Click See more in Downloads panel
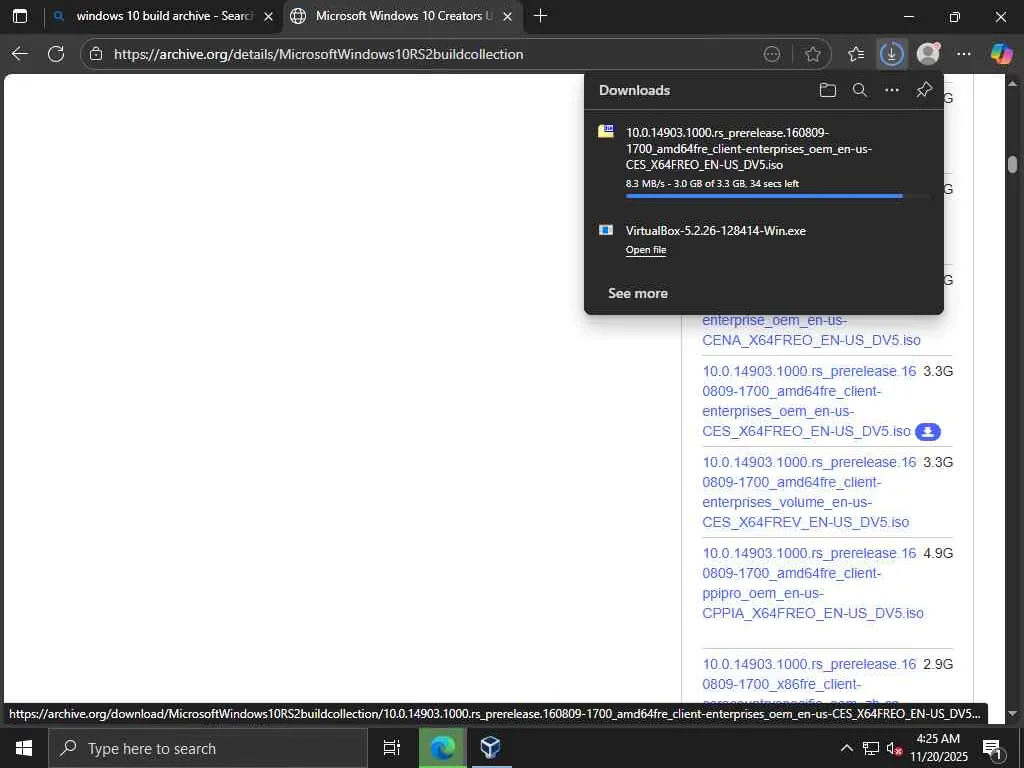 pos(638,293)
